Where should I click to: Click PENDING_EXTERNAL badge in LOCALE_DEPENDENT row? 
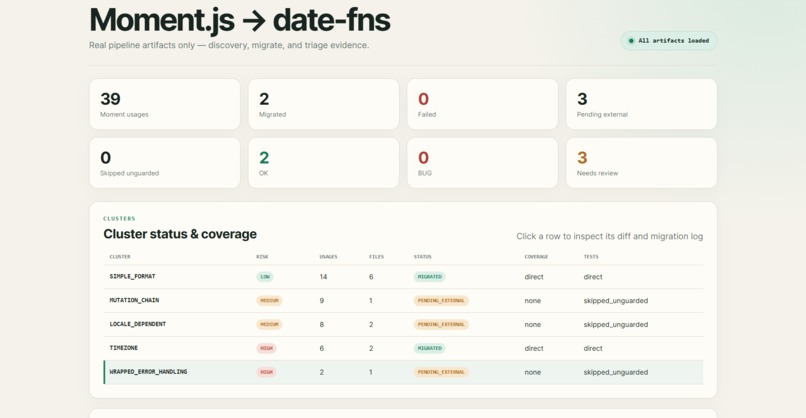click(x=441, y=324)
